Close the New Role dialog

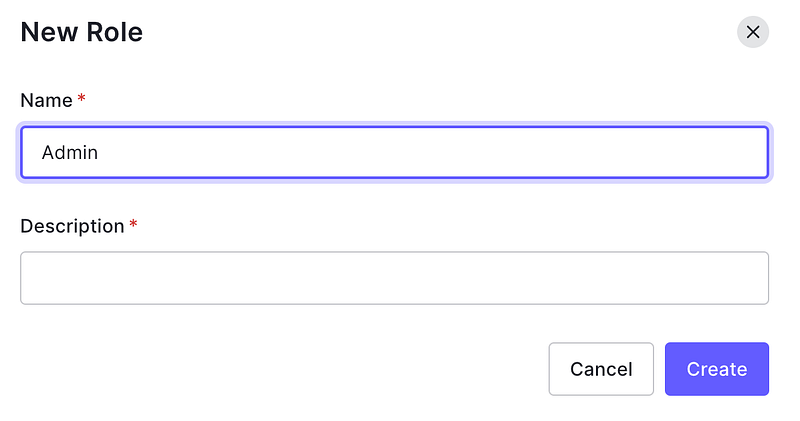click(753, 32)
